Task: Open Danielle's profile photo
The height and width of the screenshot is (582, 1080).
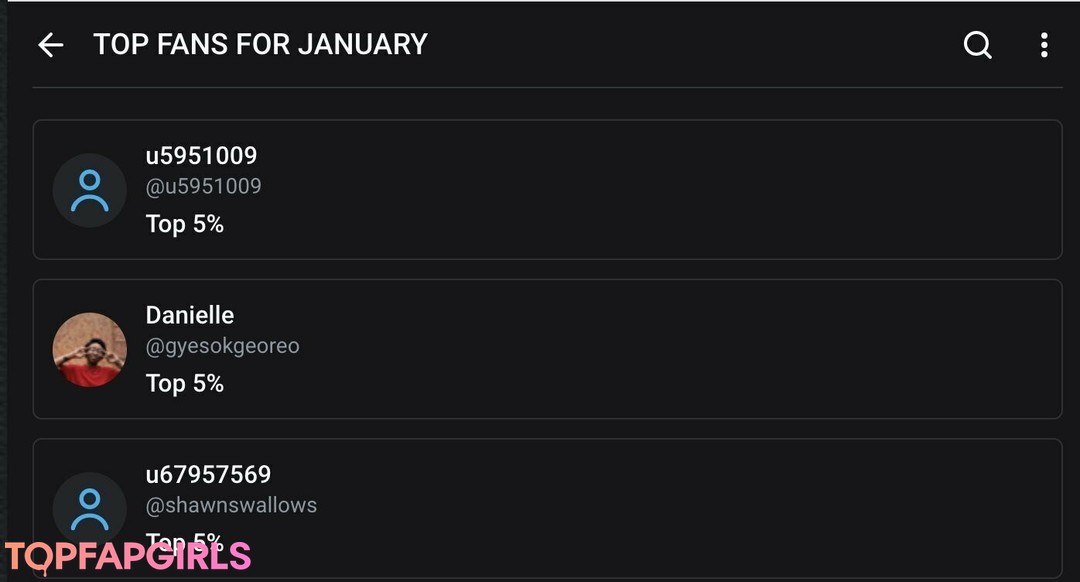Action: pyautogui.click(x=89, y=349)
